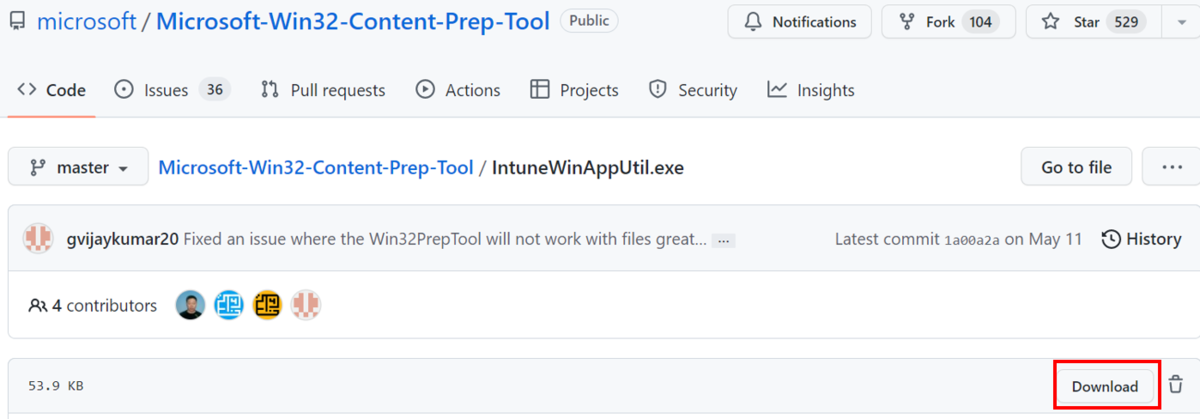This screenshot has width=1200, height=419.
Task: Fork the repository
Action: click(948, 22)
